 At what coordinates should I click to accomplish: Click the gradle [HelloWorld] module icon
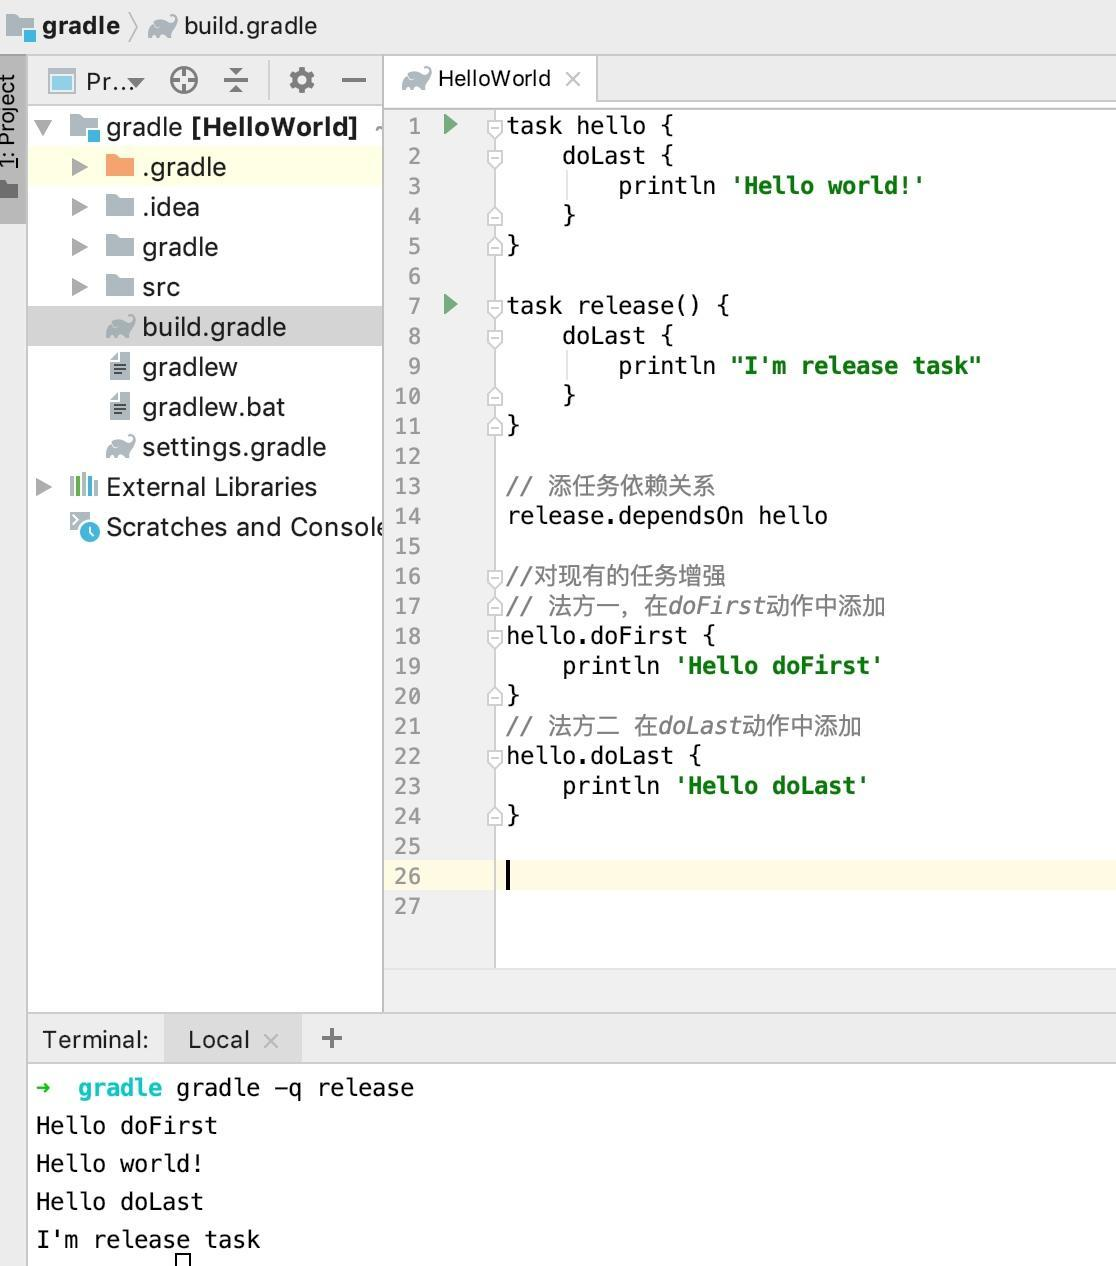84,127
